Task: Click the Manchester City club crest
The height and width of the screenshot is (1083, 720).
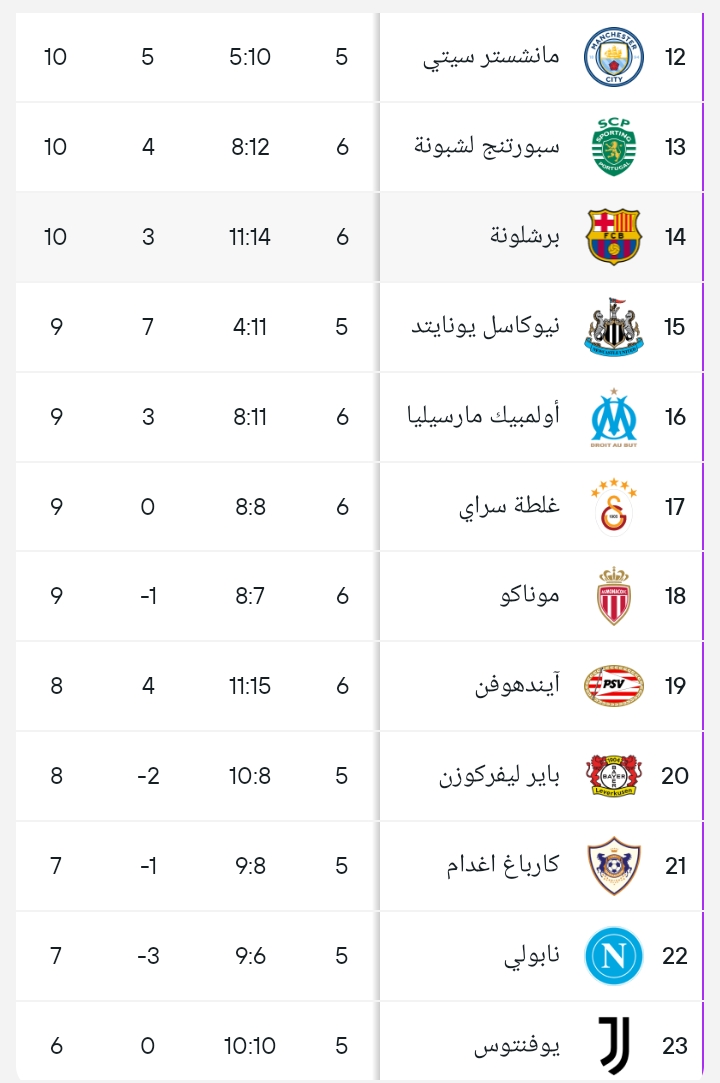Action: click(x=614, y=57)
